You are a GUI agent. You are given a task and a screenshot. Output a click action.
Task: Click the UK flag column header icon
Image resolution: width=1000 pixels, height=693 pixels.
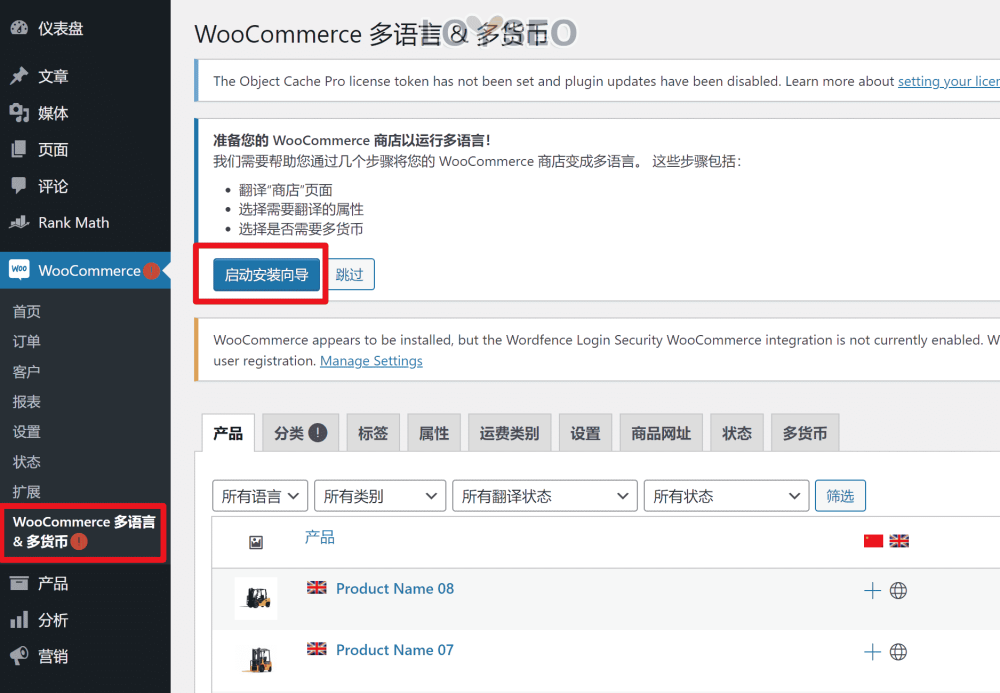(899, 541)
